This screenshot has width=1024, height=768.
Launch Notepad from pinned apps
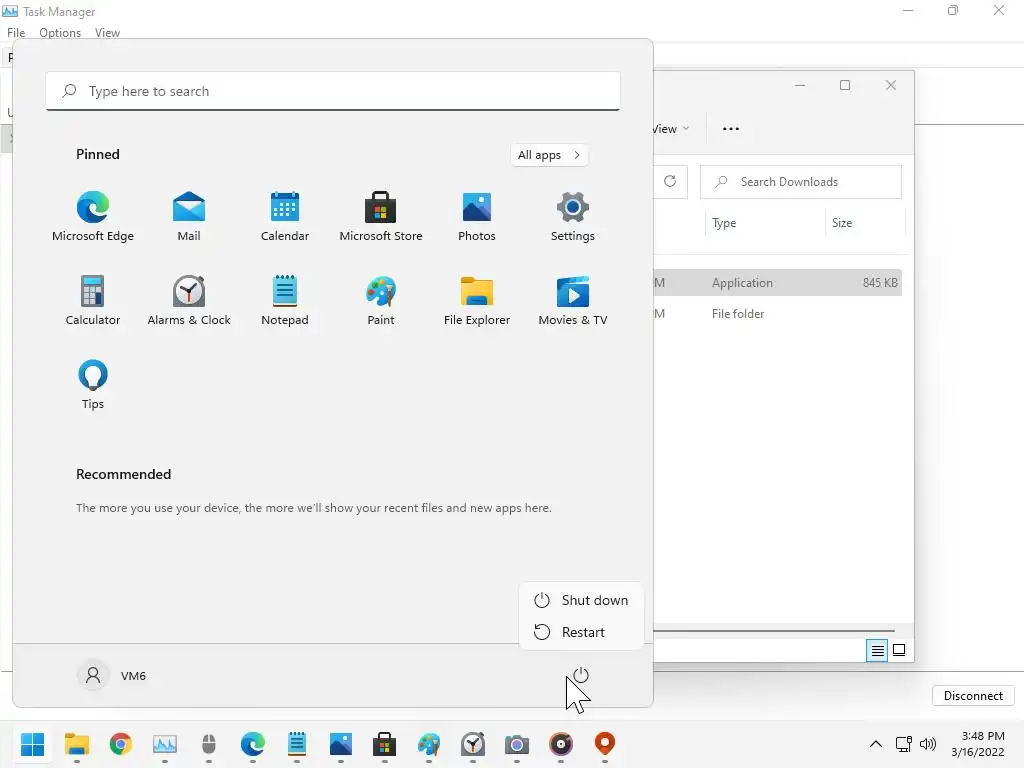pyautogui.click(x=285, y=301)
